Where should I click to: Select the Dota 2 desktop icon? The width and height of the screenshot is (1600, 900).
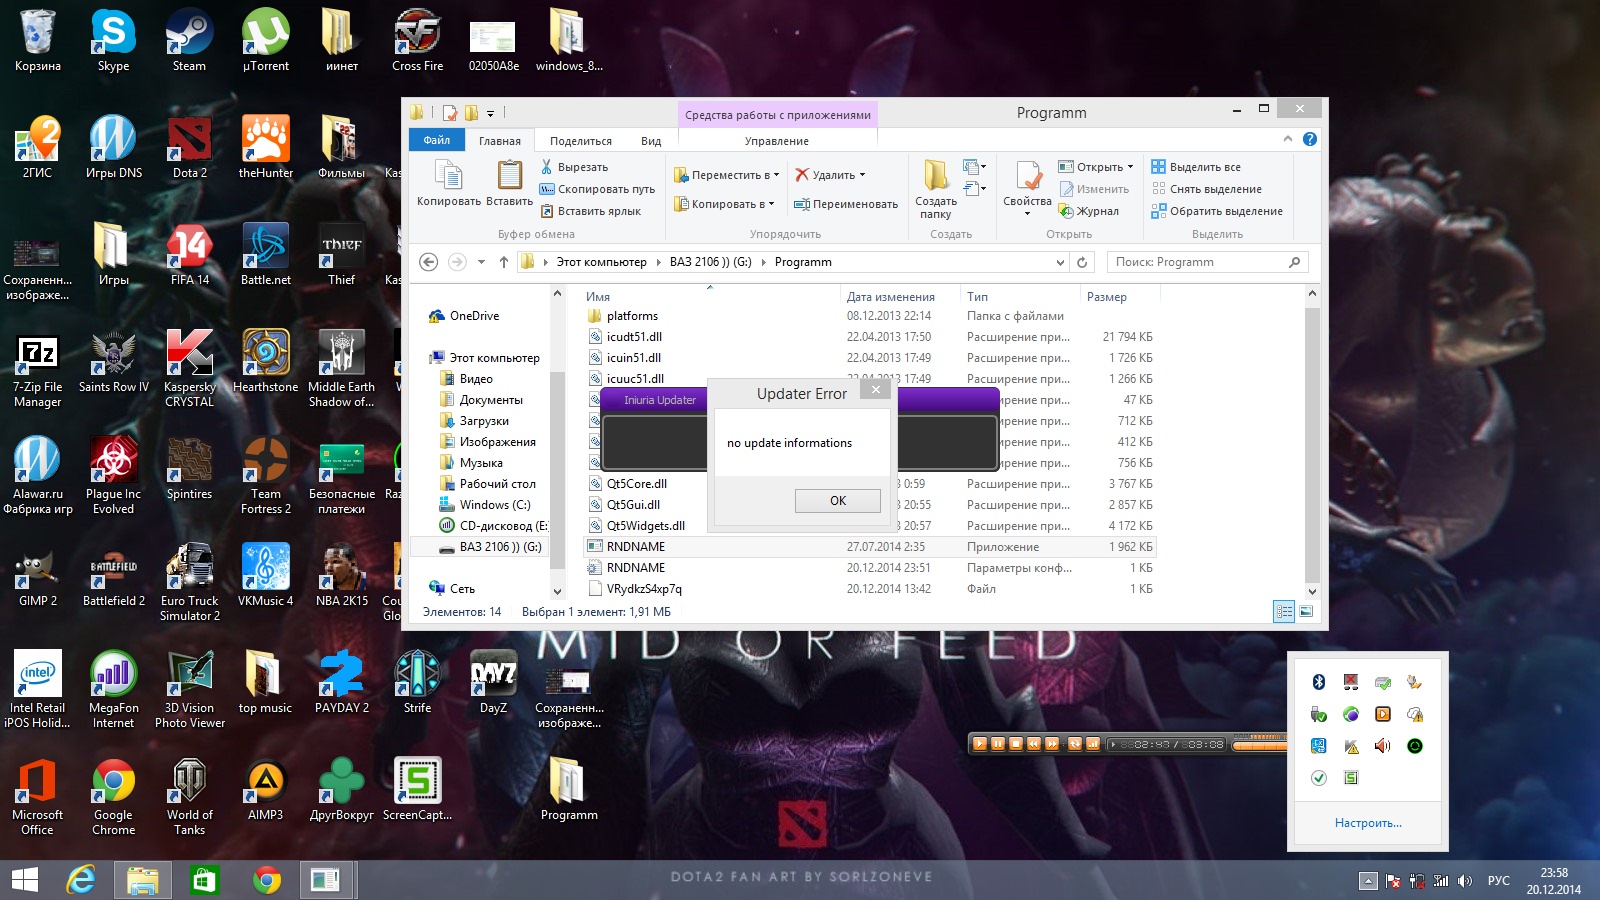tap(190, 147)
